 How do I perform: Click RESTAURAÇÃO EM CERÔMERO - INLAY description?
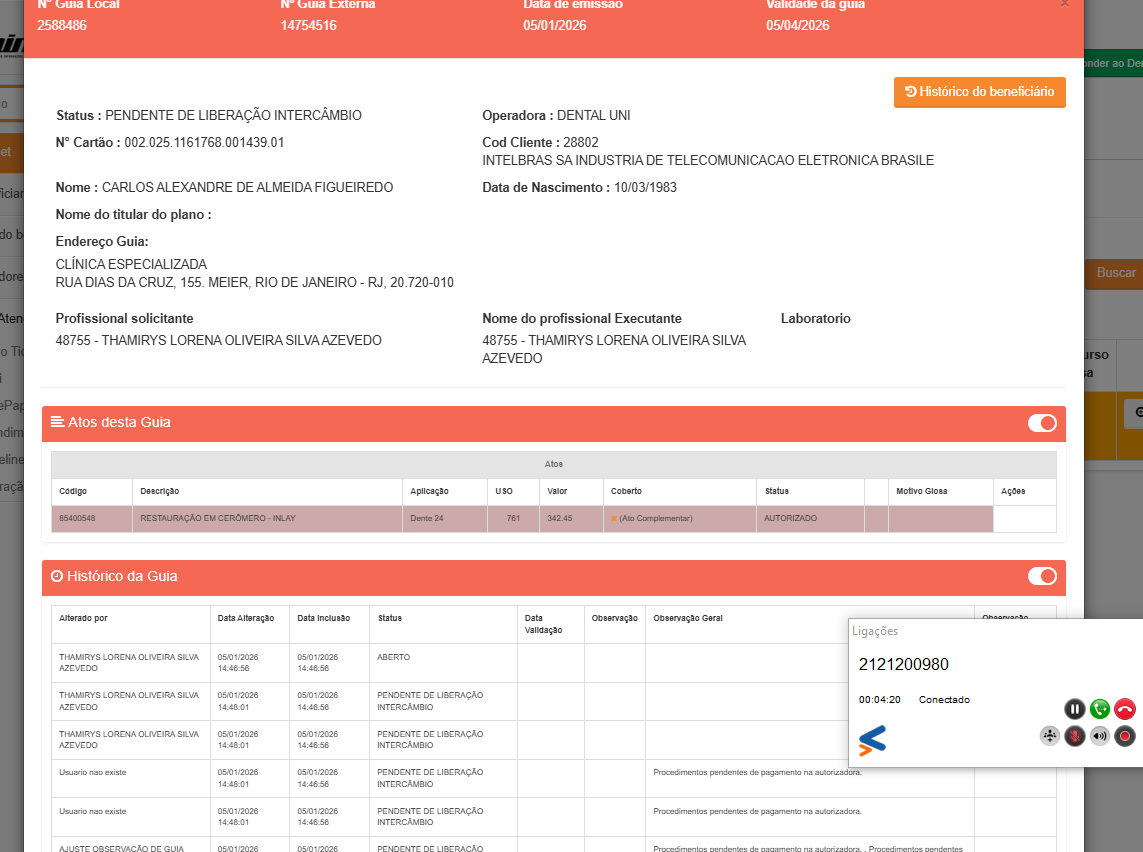[218, 518]
